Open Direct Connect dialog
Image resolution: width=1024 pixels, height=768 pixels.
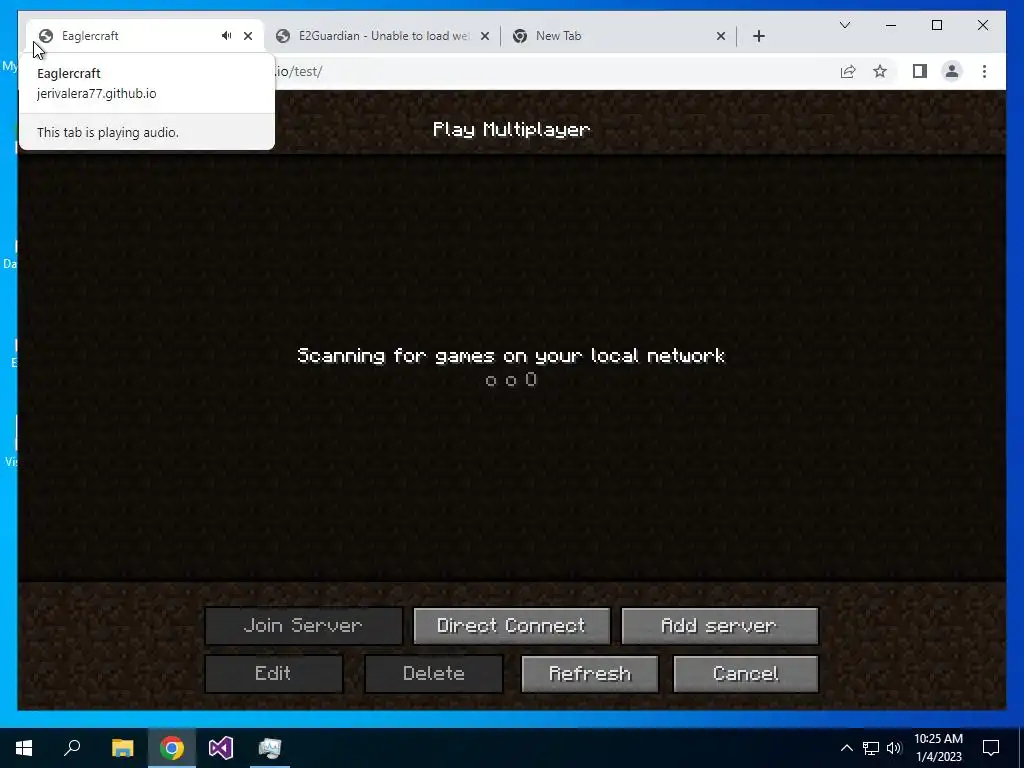pos(511,626)
